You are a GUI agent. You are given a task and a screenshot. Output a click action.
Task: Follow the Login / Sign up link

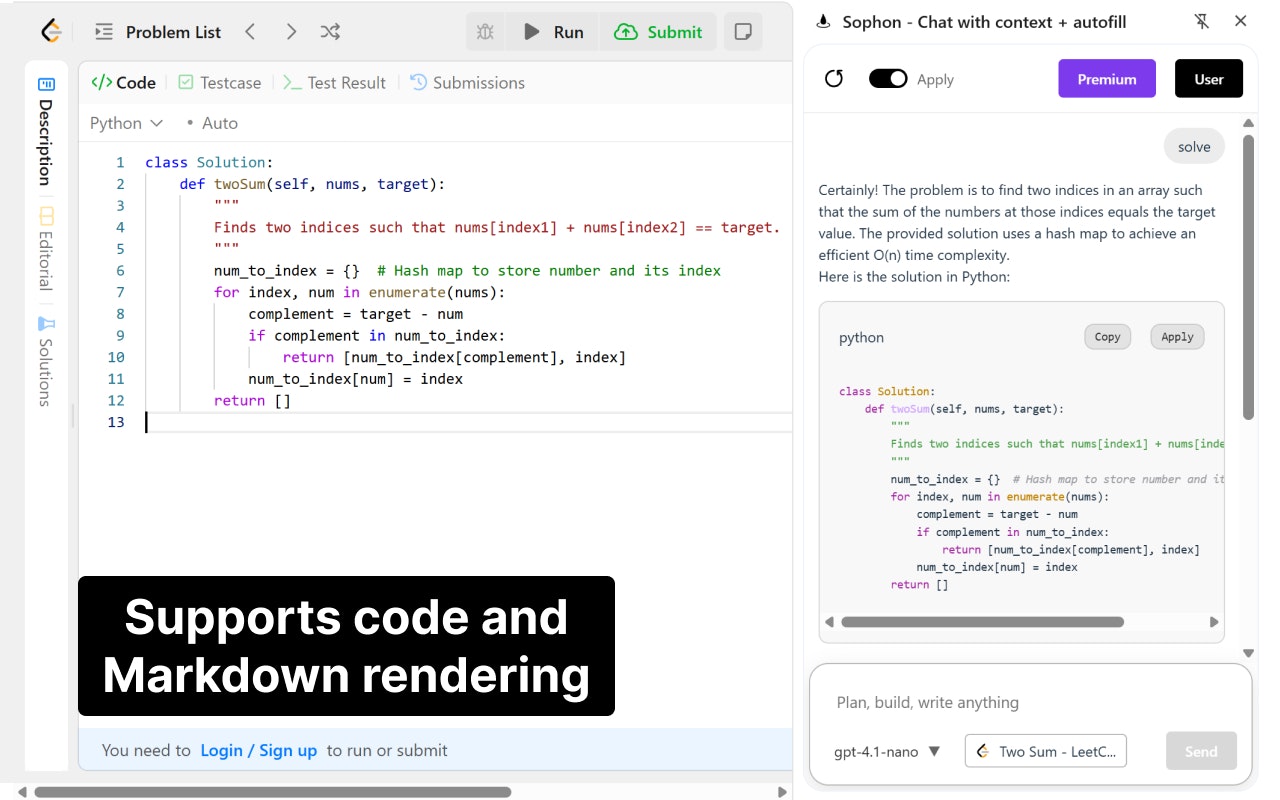pyautogui.click(x=258, y=750)
